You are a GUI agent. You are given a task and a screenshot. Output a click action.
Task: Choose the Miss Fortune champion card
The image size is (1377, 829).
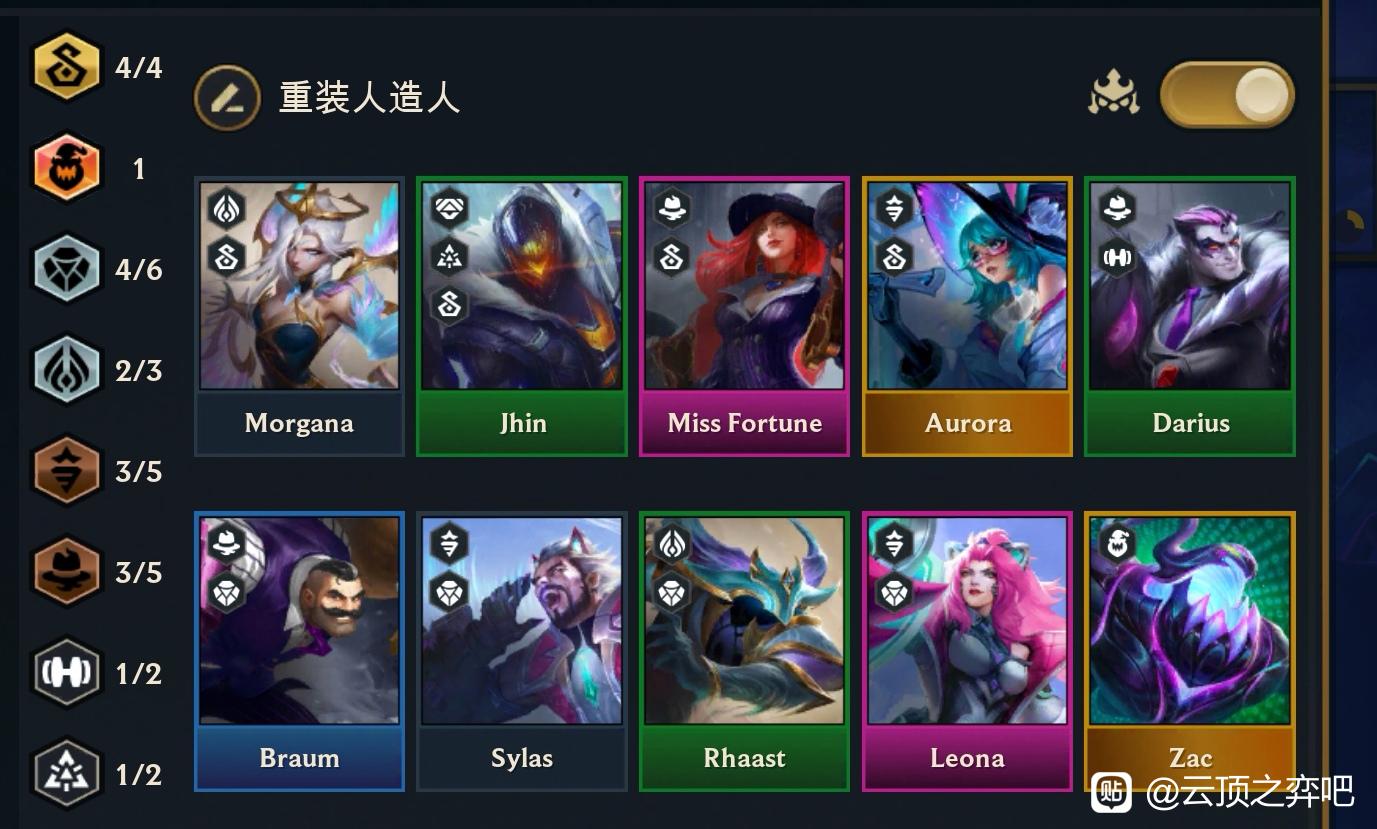pyautogui.click(x=744, y=316)
